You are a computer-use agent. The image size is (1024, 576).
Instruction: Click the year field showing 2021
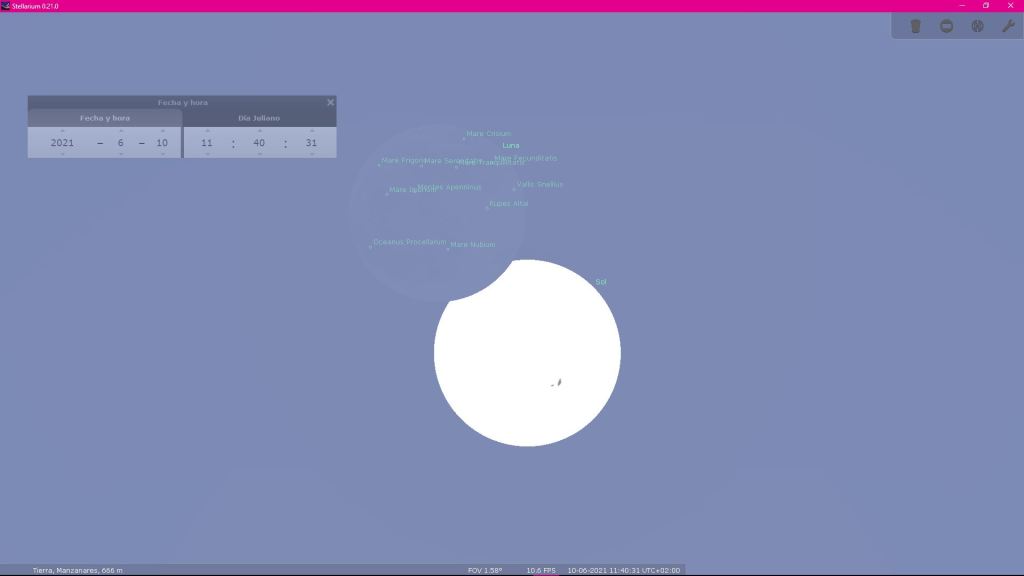pos(62,143)
